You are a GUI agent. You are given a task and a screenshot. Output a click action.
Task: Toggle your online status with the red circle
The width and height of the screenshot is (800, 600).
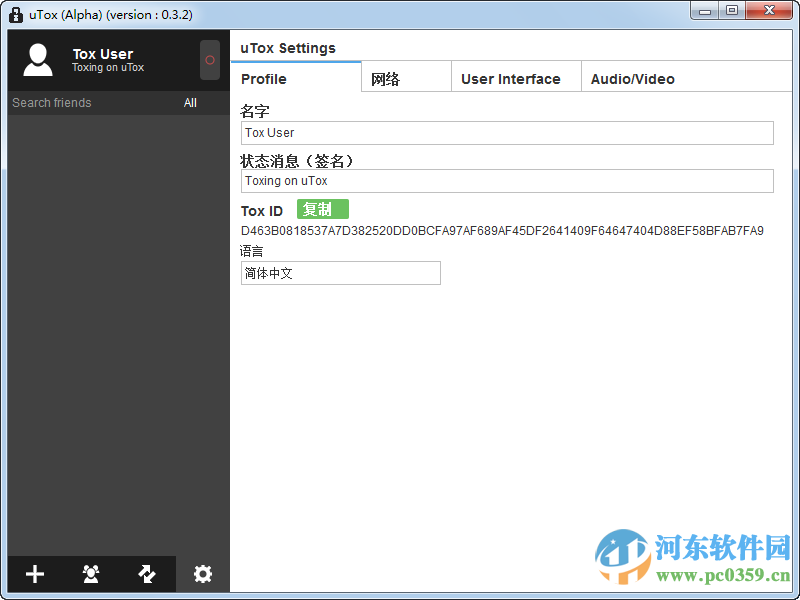click(209, 60)
